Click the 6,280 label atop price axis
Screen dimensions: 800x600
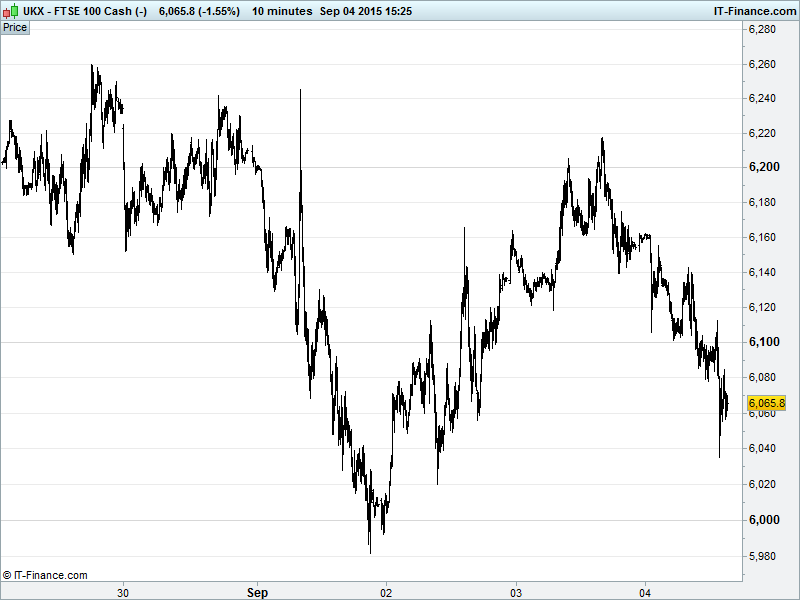point(765,29)
